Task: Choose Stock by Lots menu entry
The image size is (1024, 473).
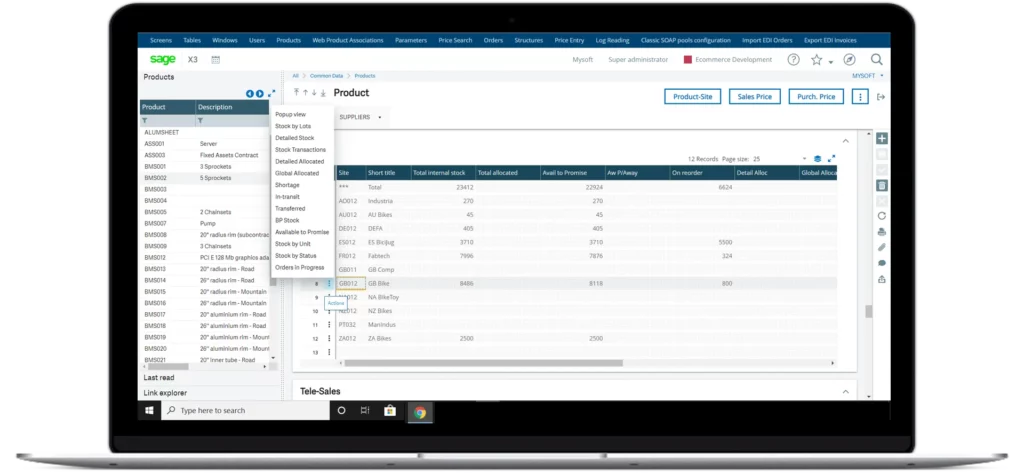Action: 293,126
